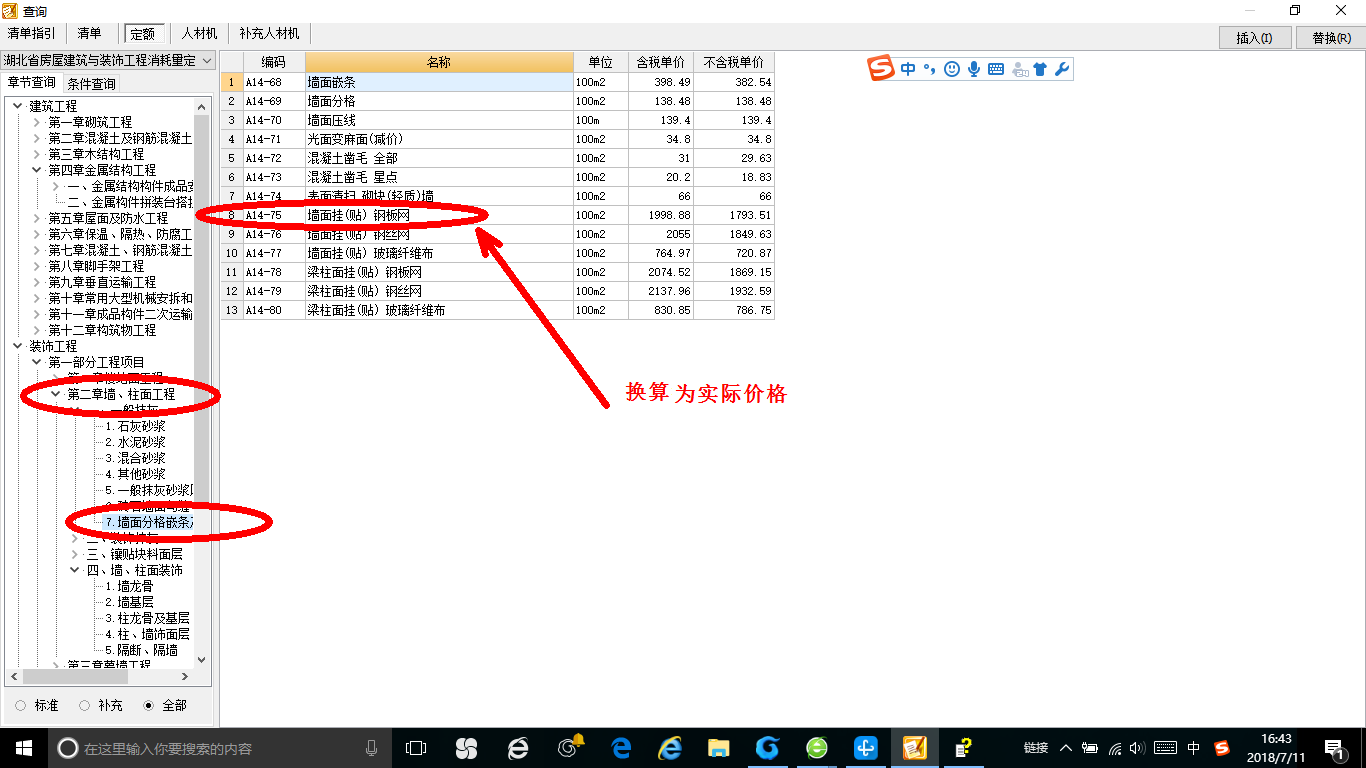Open the 章节查询 tab
The width and height of the screenshot is (1366, 768).
(31, 83)
